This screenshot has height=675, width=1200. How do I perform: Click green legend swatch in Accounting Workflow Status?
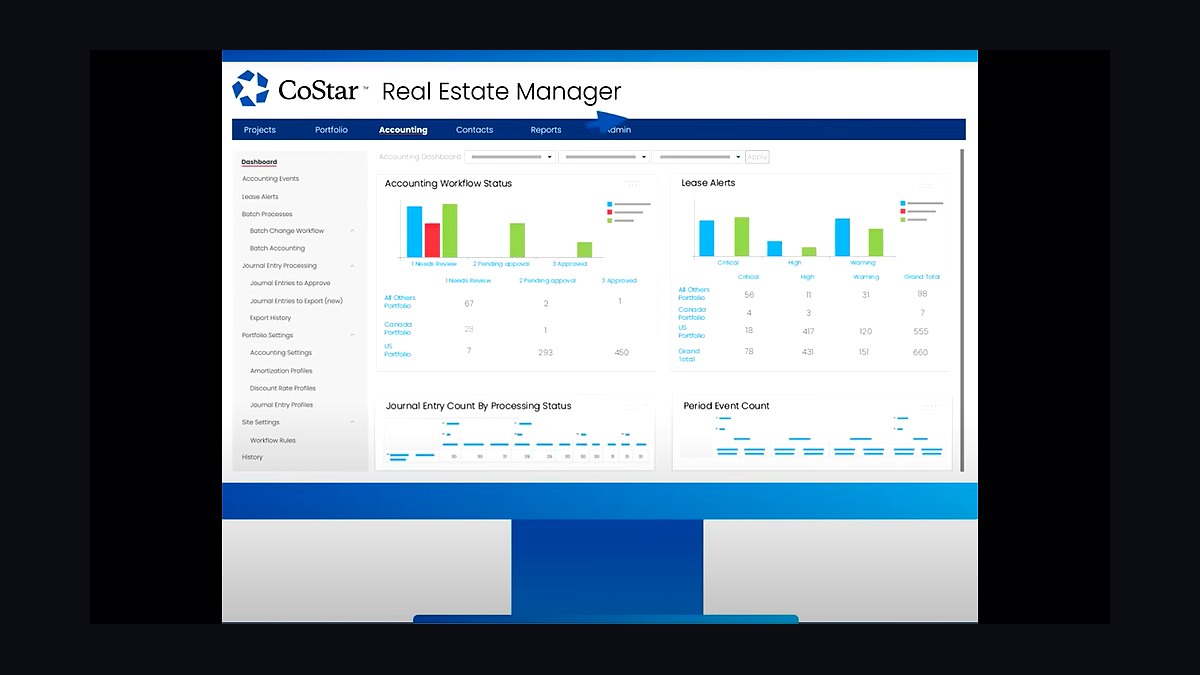[x=610, y=220]
